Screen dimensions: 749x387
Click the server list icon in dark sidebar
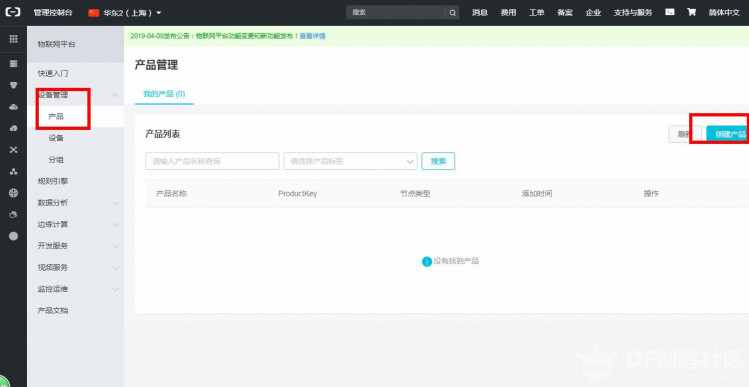[x=13, y=64]
